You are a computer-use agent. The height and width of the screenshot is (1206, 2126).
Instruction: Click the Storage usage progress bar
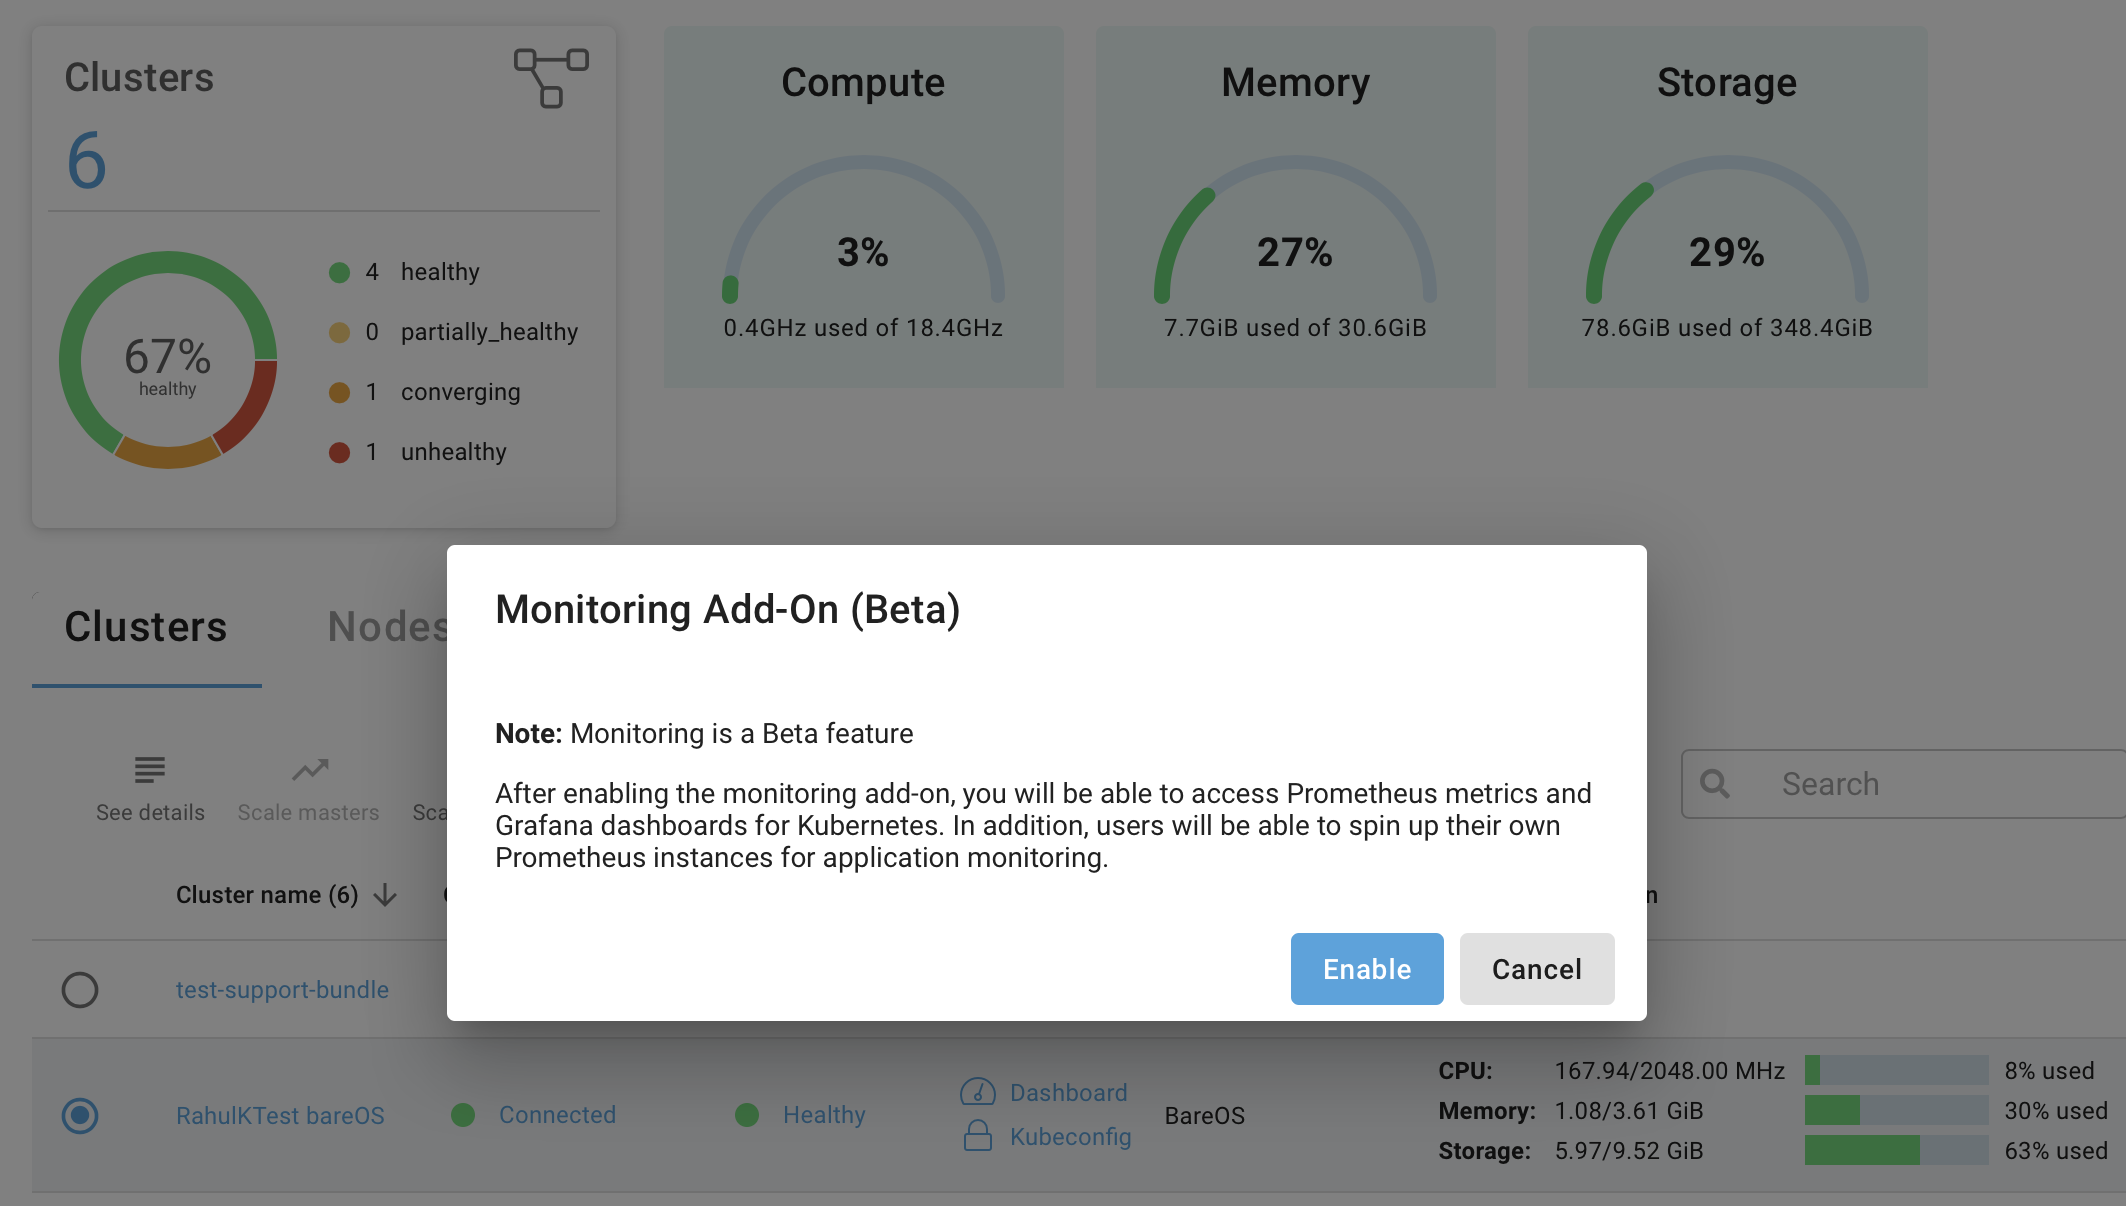pos(1895,1151)
